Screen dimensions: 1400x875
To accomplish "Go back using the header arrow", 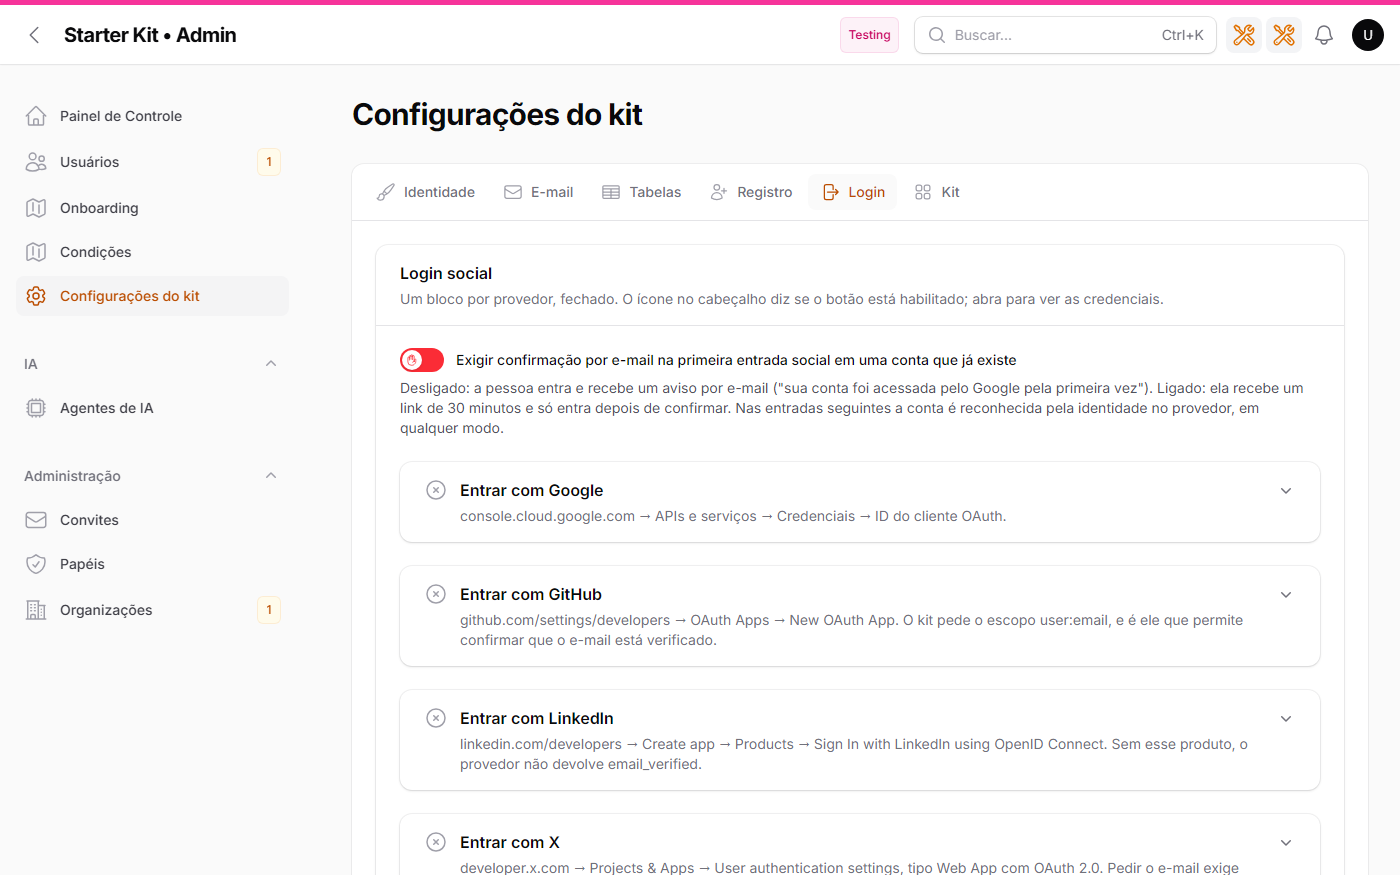I will [x=34, y=35].
